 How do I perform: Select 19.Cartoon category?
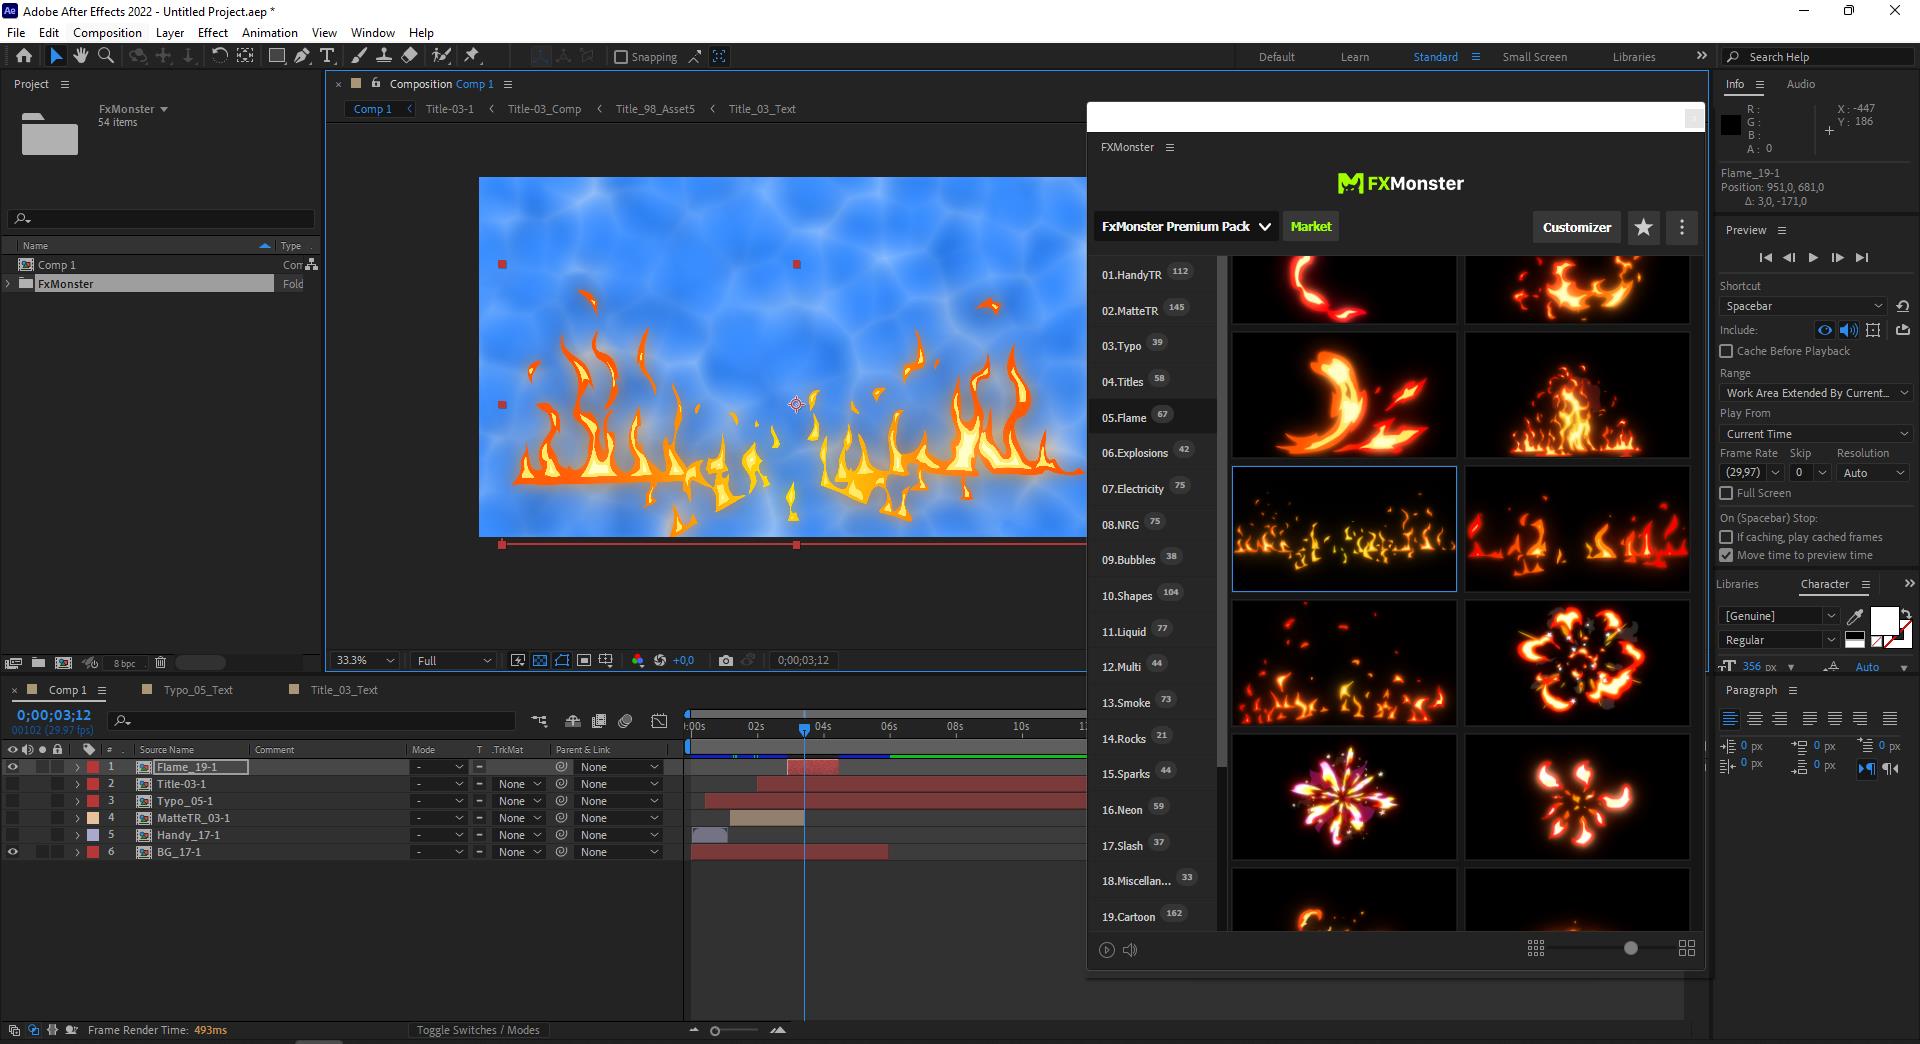point(1128,917)
